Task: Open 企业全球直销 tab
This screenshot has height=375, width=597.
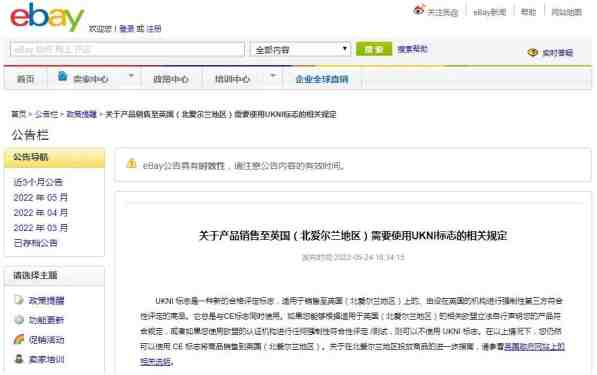Action: point(322,79)
